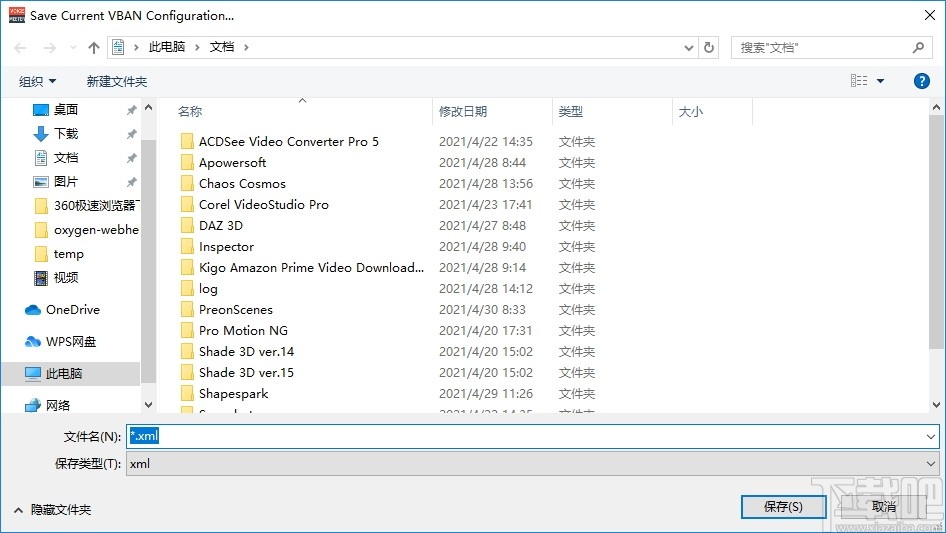Select 文档 in the navigation pane

coord(66,158)
